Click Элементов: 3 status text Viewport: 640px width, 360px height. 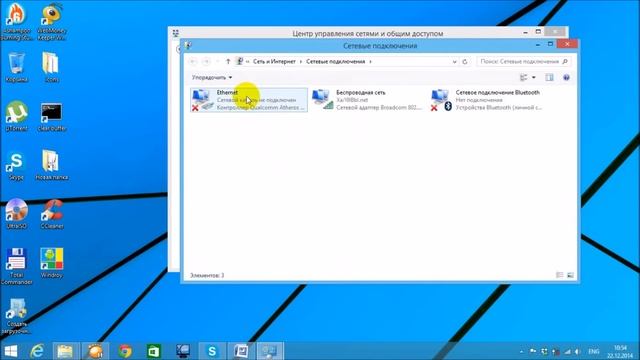207,276
